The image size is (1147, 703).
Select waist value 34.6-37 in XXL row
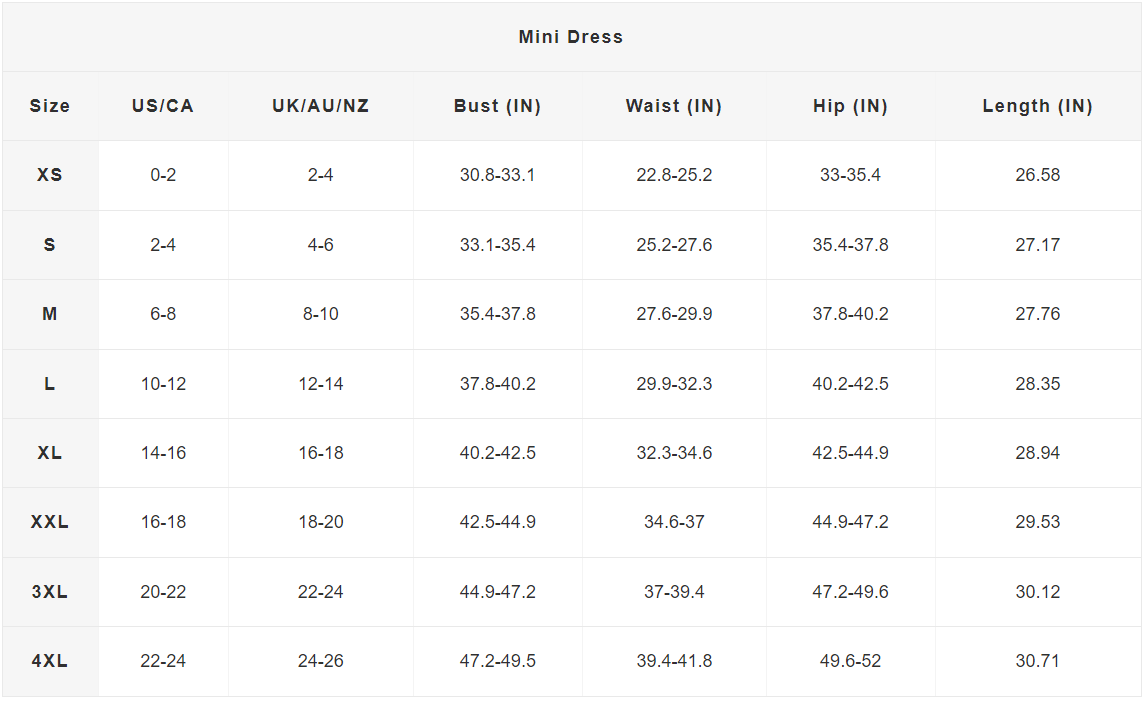pyautogui.click(x=674, y=522)
